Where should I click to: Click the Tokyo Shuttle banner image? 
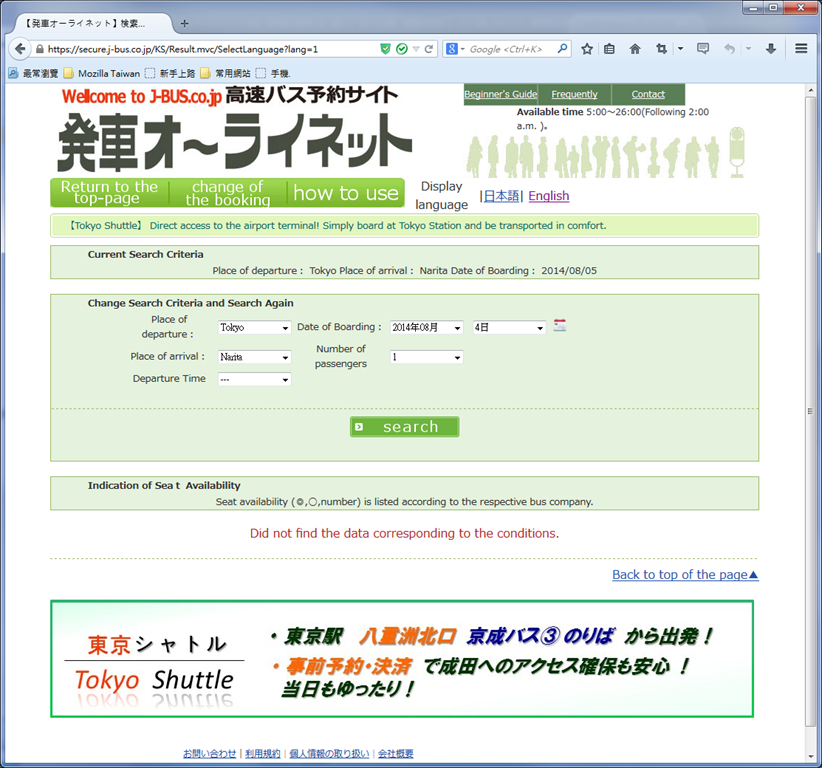point(402,659)
